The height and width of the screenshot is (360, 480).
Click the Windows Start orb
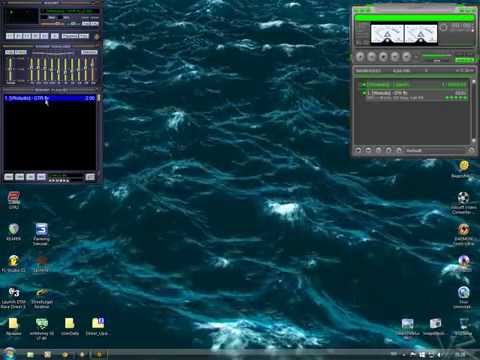tap(9, 353)
